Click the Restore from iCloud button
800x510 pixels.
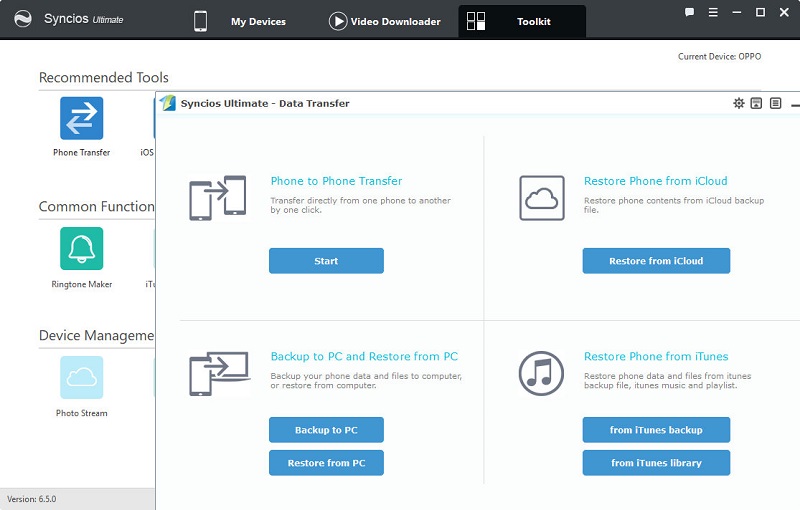(656, 261)
